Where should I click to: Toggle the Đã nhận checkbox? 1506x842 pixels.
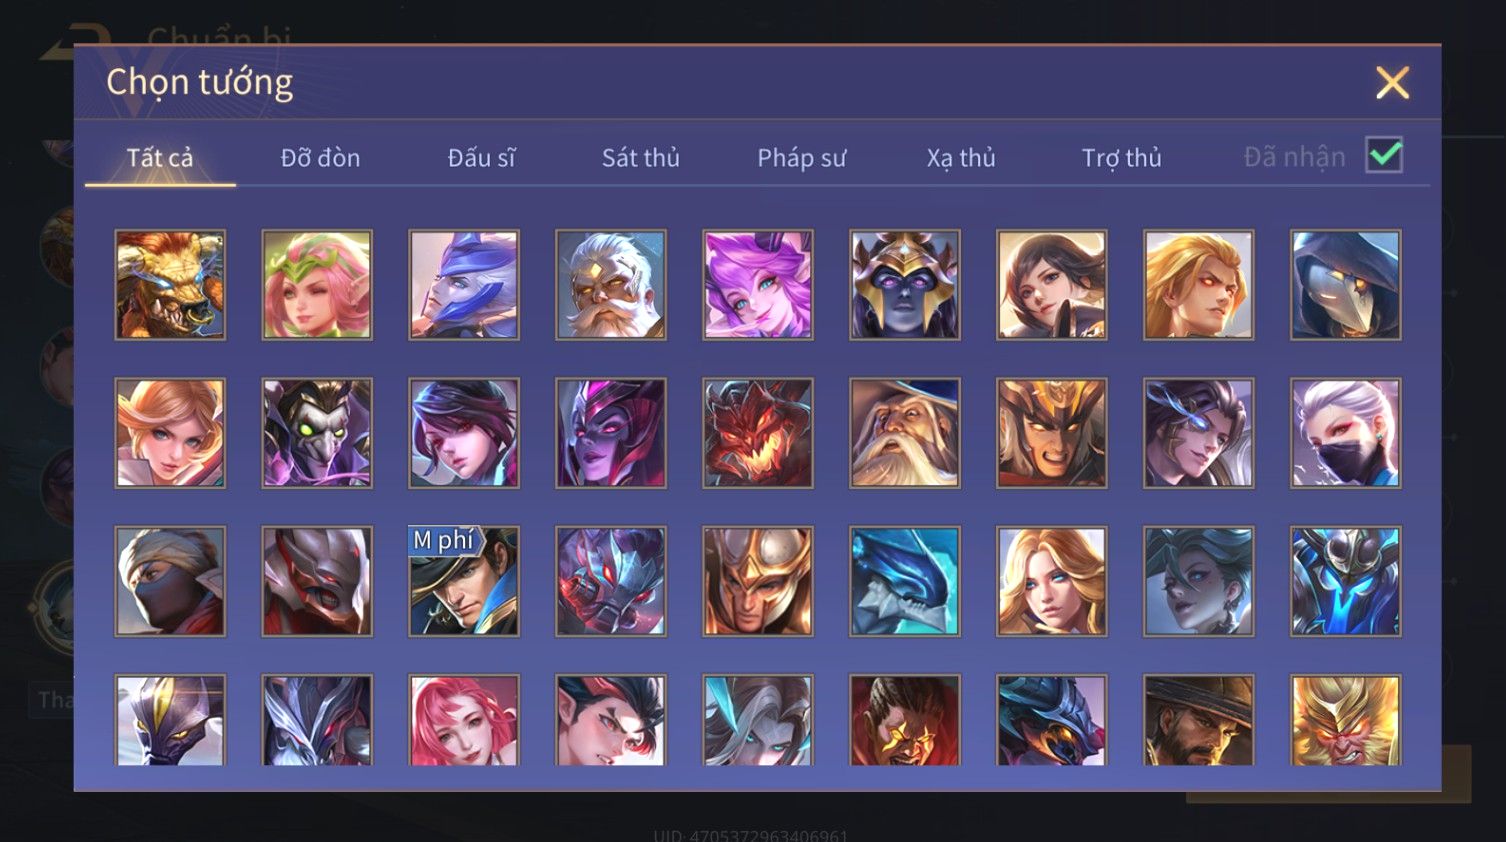pos(1384,156)
